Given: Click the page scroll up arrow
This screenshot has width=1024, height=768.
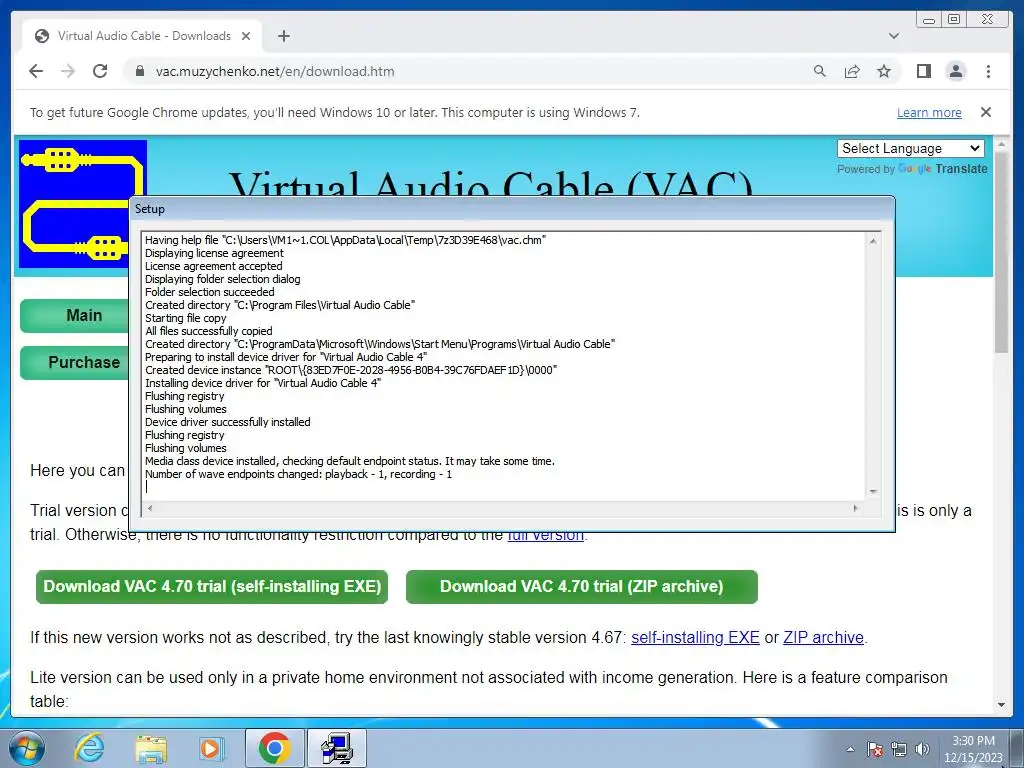Looking at the screenshot, I should click(1001, 142).
